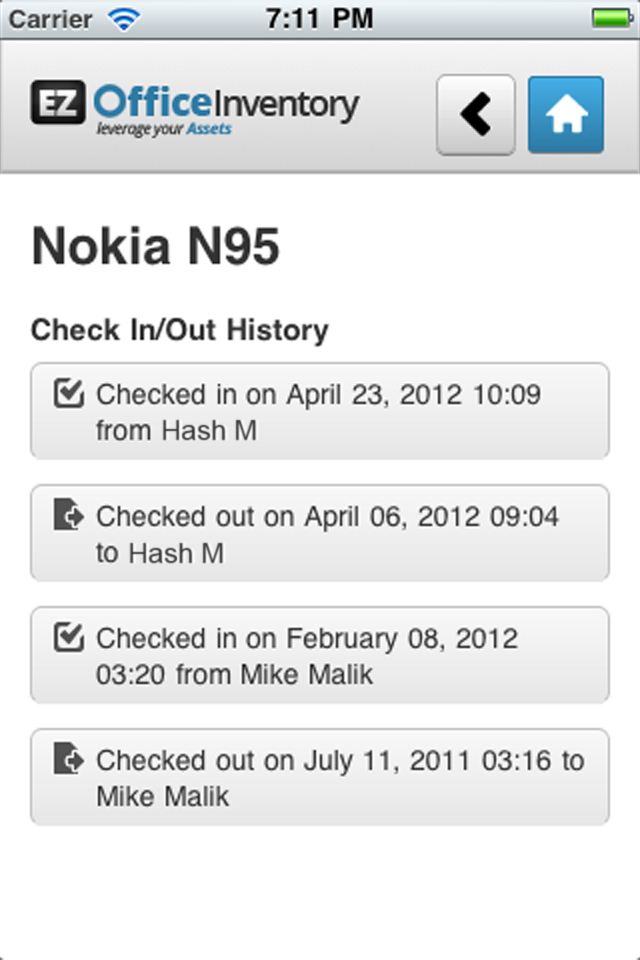Click the empty area below the history list
Image resolution: width=640 pixels, height=960 pixels.
click(x=320, y=890)
